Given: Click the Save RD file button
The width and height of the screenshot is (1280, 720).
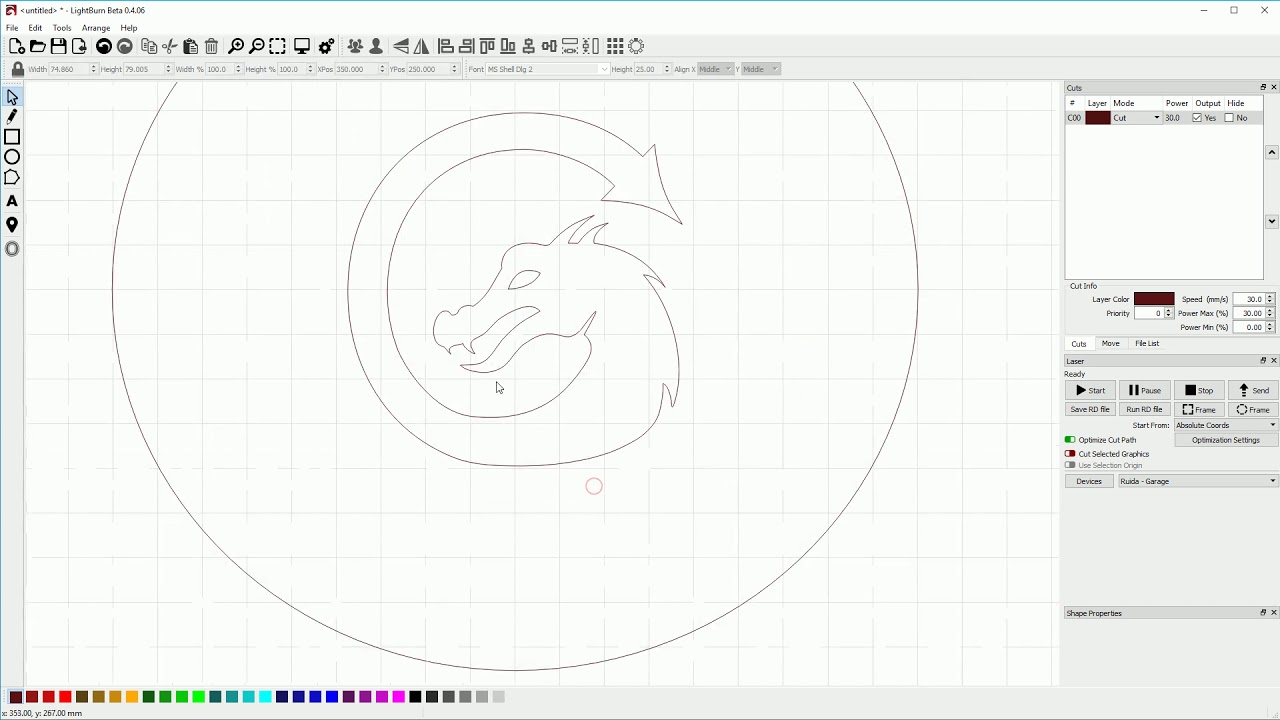Looking at the screenshot, I should (x=1090, y=409).
